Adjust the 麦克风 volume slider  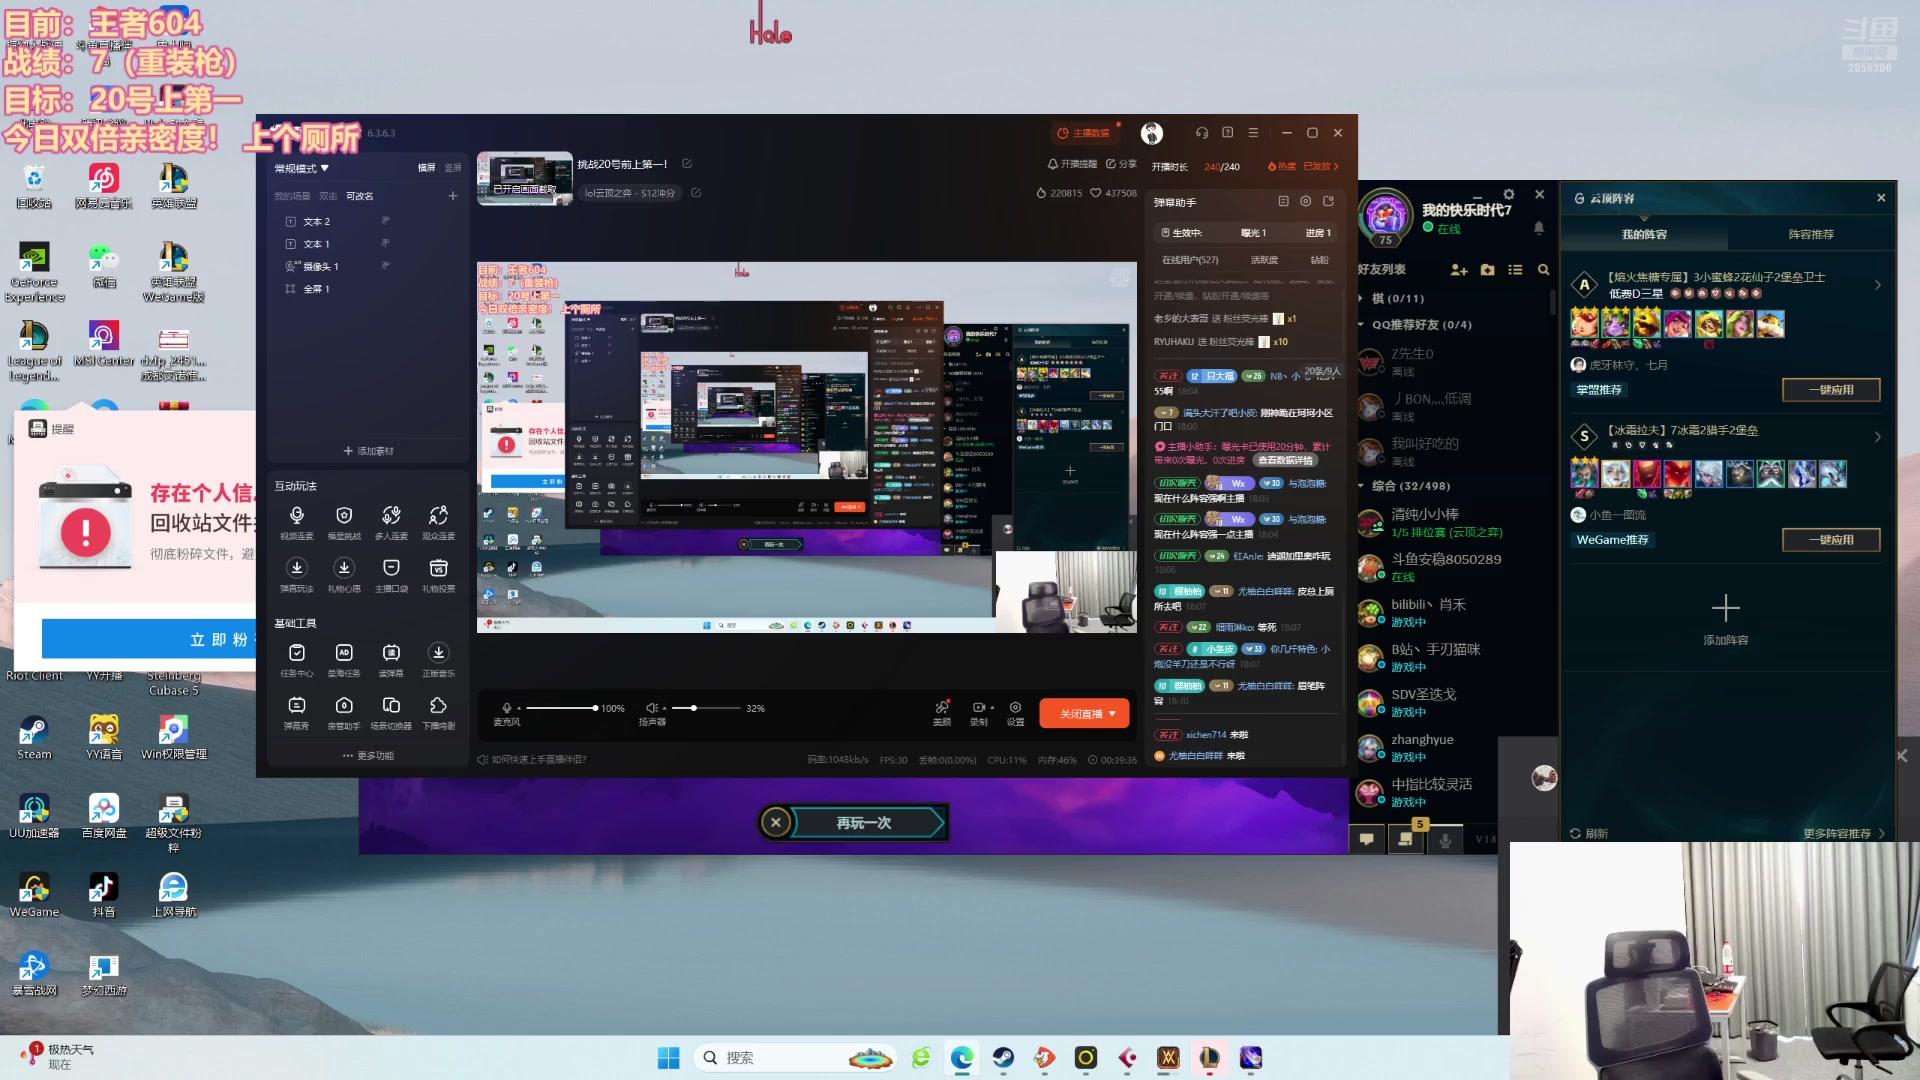[562, 708]
